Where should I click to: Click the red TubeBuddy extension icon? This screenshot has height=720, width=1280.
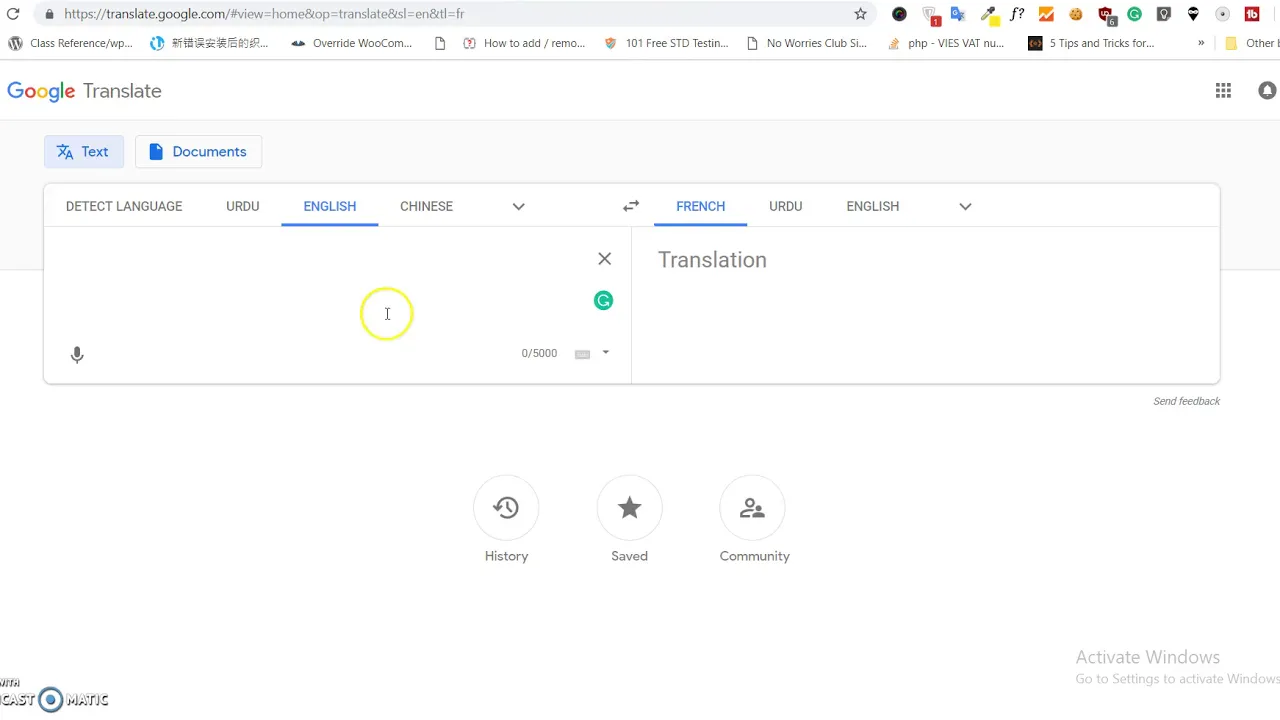(1252, 14)
